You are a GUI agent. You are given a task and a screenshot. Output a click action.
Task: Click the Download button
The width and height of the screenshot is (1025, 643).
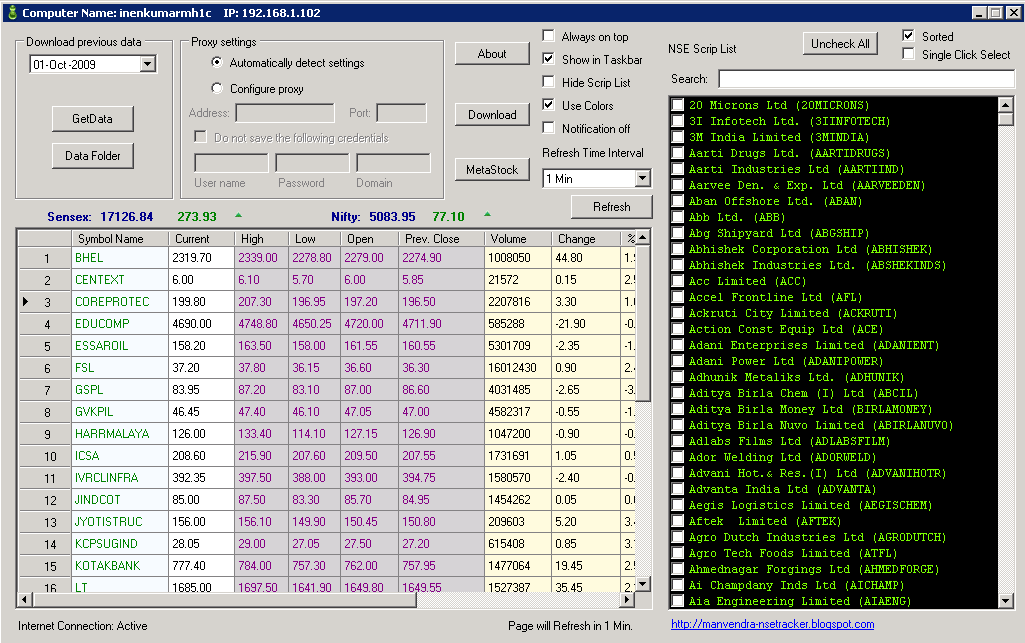click(x=492, y=115)
